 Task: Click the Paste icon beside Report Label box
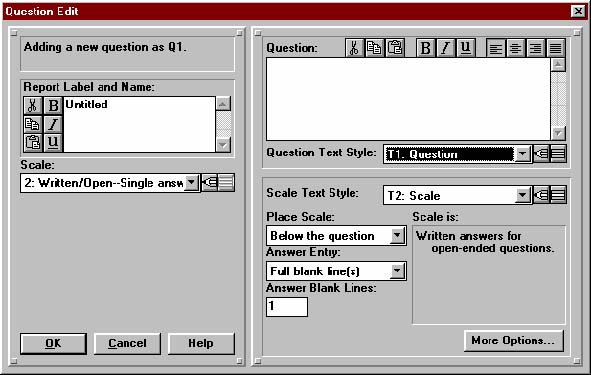point(33,142)
